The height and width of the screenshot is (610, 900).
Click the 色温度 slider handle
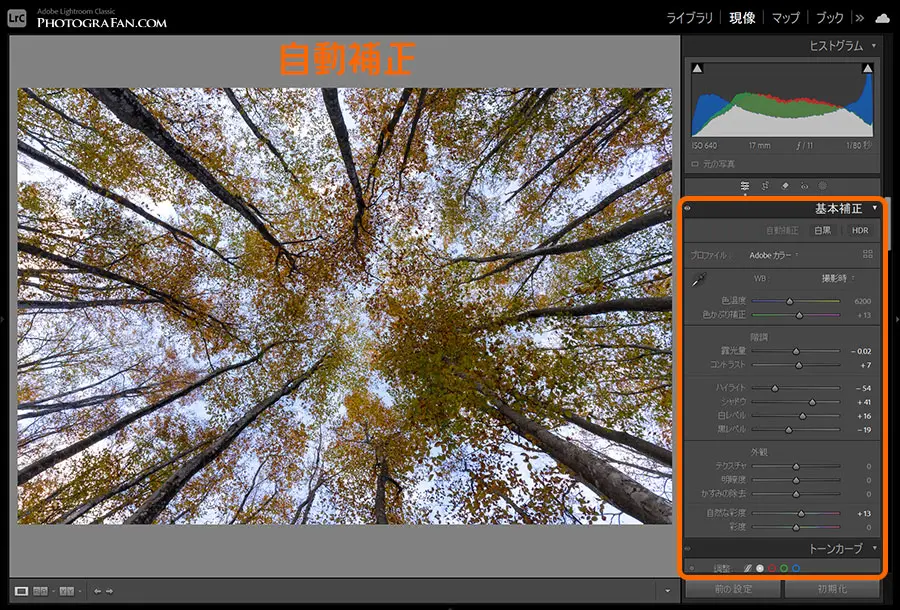pos(790,301)
